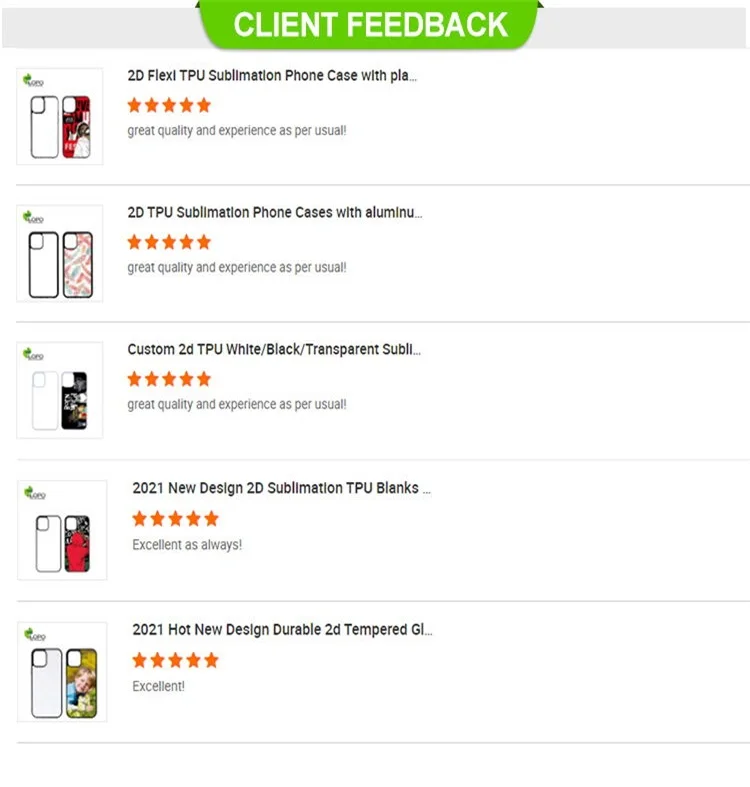Click the star rating under Custom 2d TPU
The width and height of the screenshot is (750, 787).
click(169, 379)
